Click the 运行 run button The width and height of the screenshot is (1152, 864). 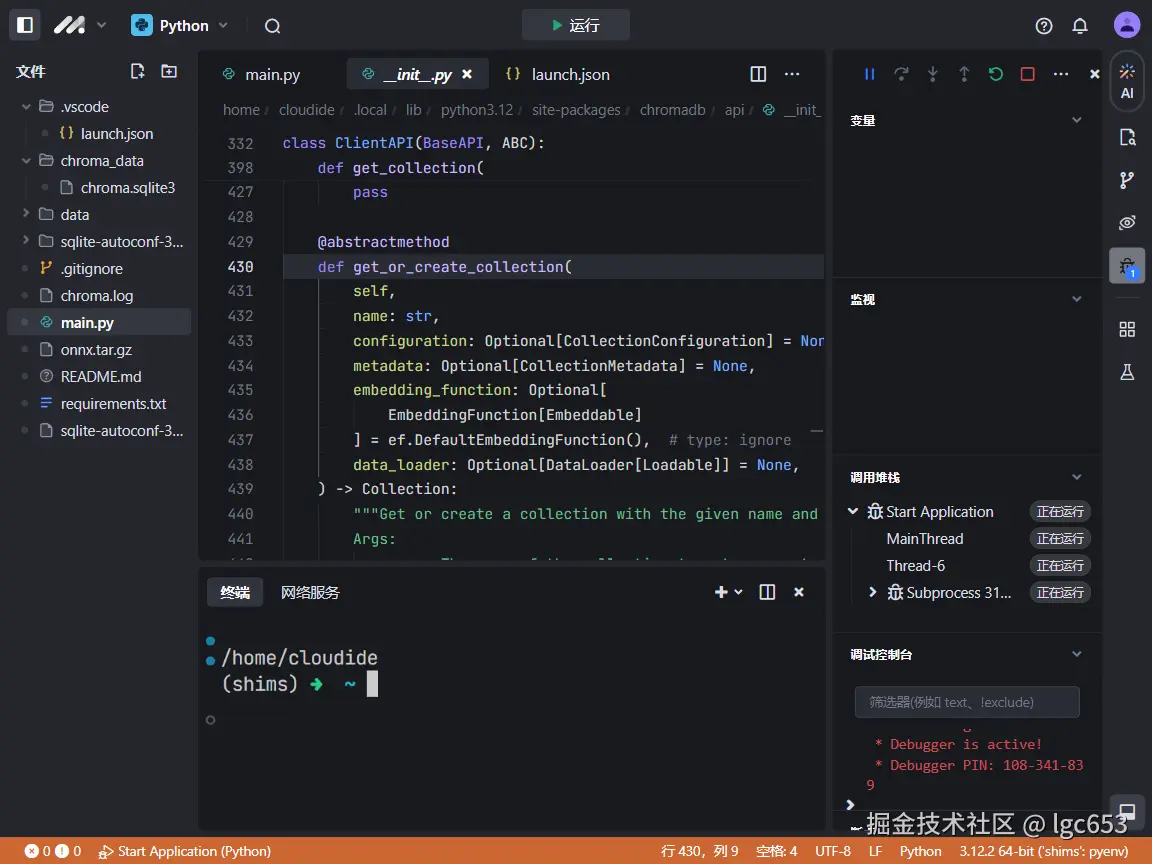click(576, 25)
